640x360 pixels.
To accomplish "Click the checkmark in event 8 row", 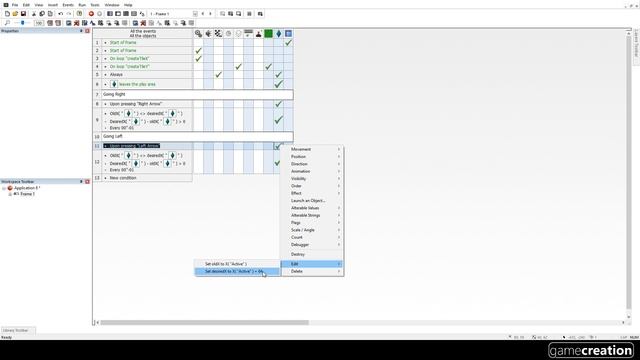I will coord(278,104).
